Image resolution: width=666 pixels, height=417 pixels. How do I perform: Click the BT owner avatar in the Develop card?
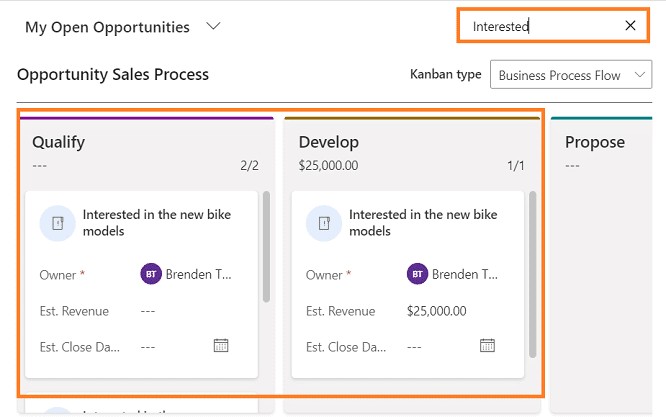(417, 274)
